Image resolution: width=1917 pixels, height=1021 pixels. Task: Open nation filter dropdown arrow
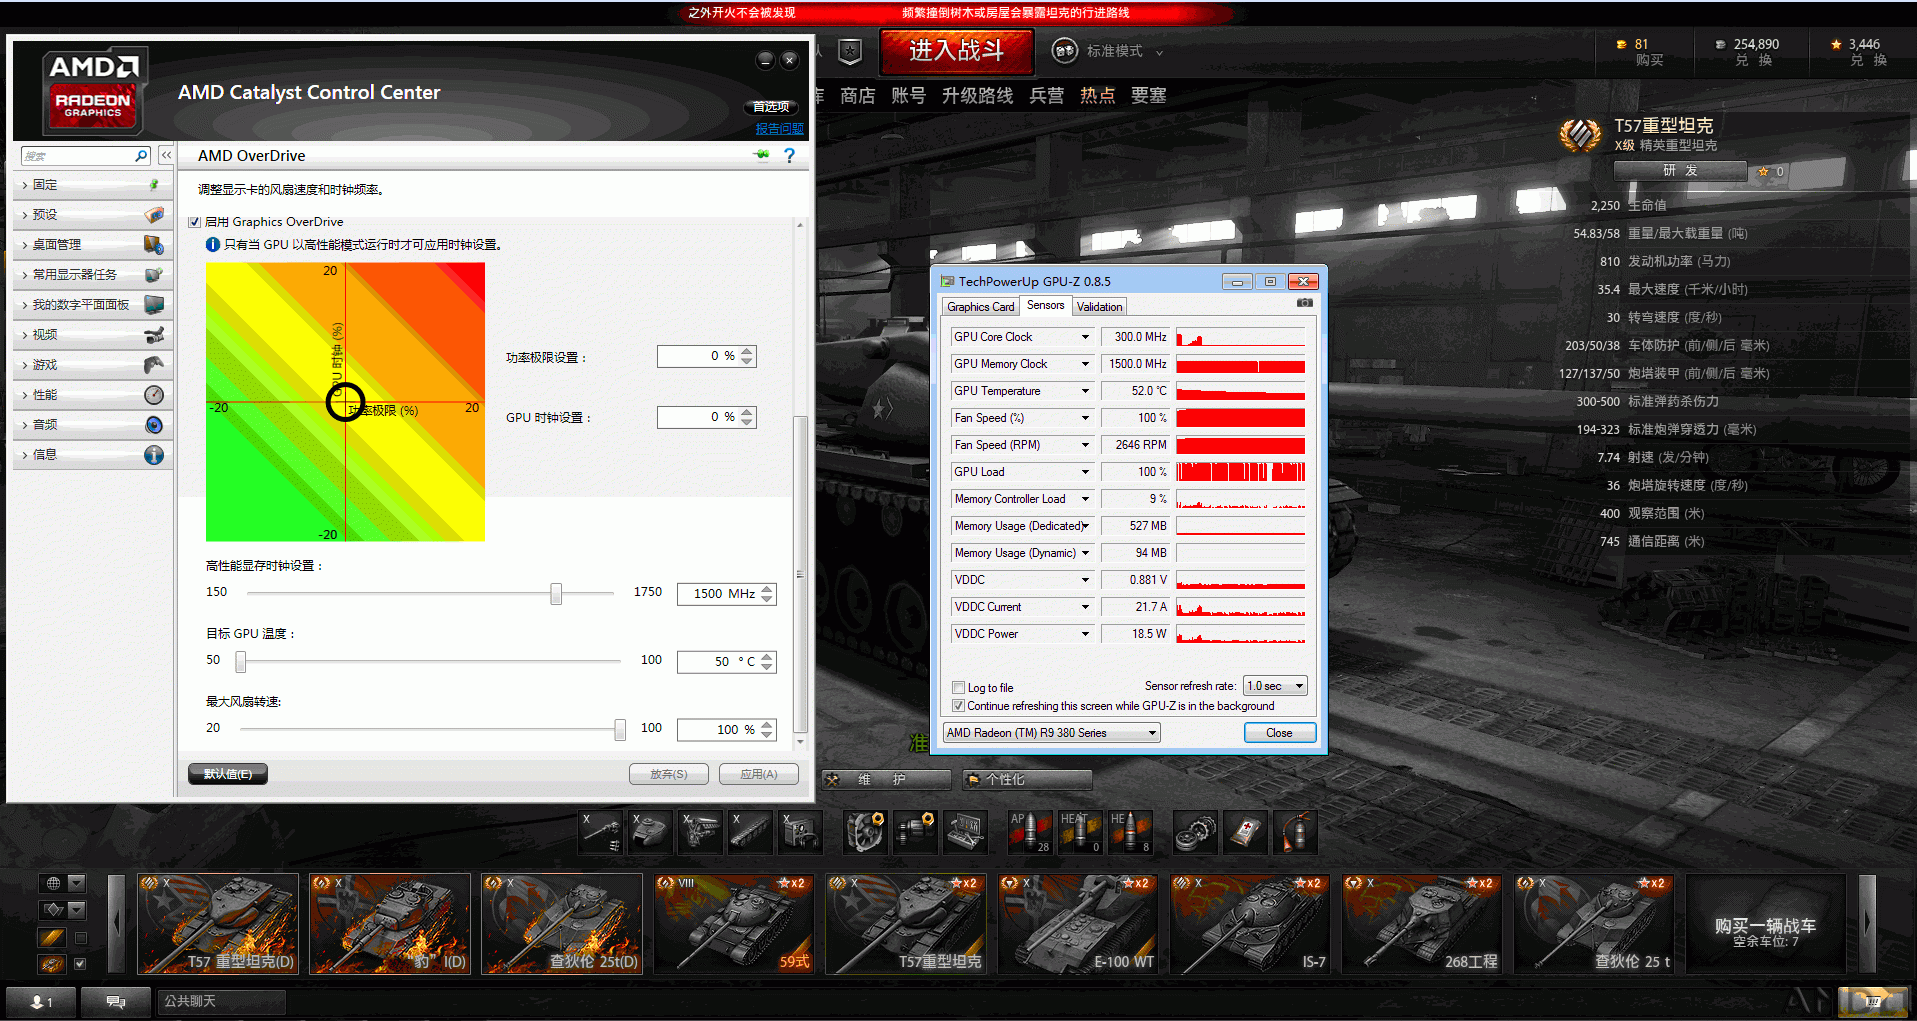click(x=77, y=883)
